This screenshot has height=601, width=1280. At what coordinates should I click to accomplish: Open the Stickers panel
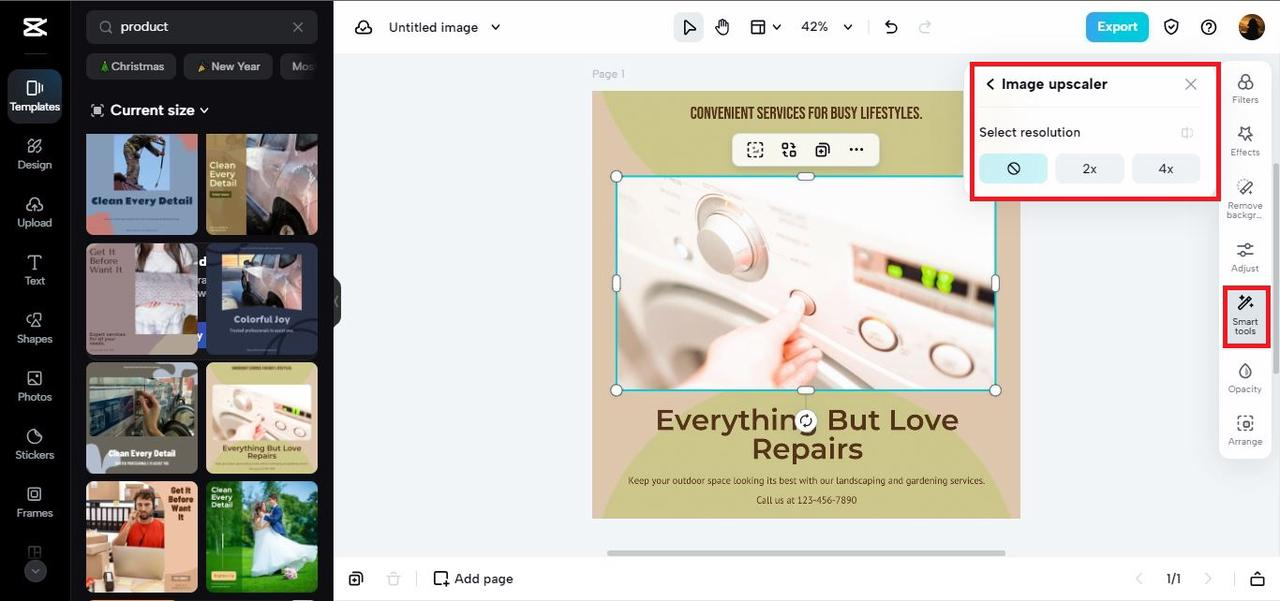pyautogui.click(x=35, y=444)
